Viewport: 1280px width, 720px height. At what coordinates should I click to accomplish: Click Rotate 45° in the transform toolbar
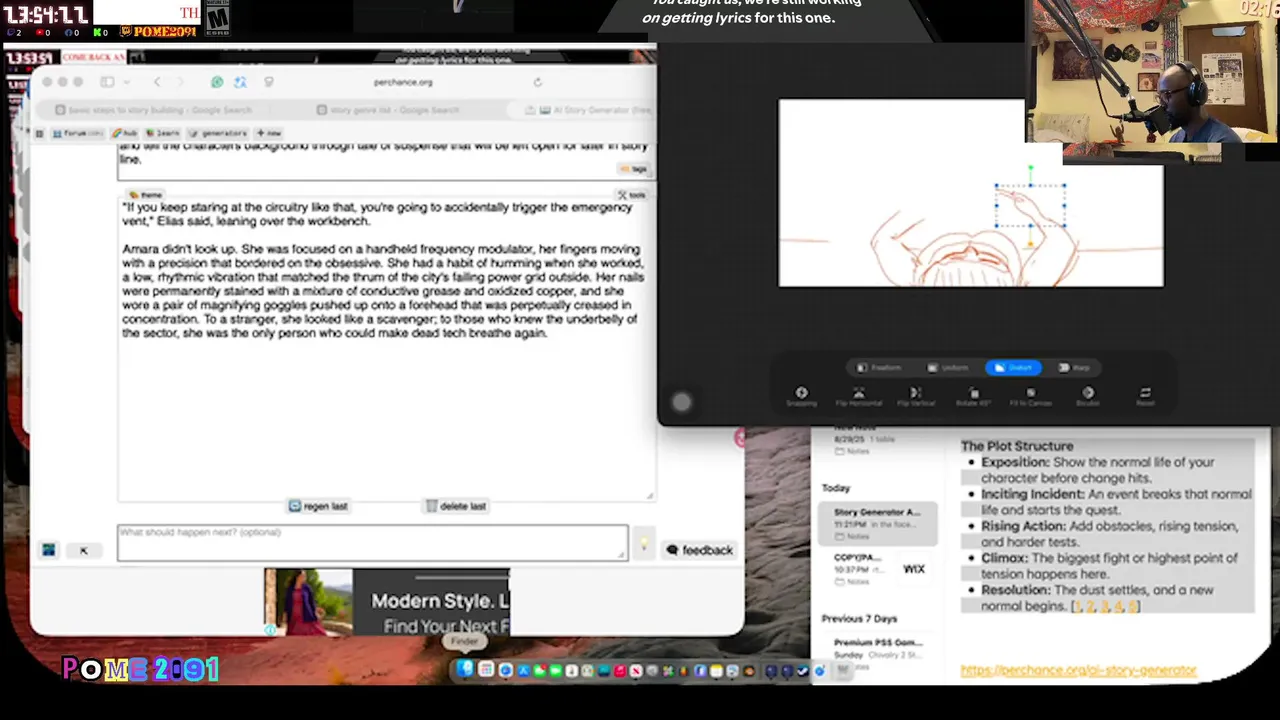(x=973, y=396)
